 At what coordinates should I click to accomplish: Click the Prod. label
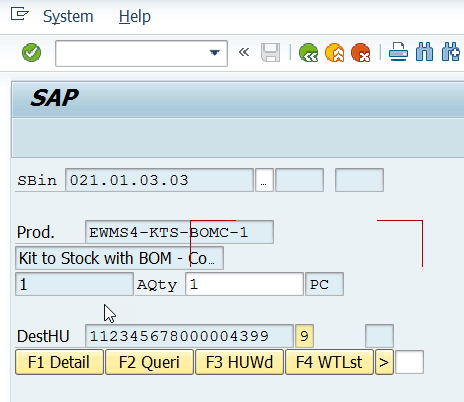click(35, 232)
